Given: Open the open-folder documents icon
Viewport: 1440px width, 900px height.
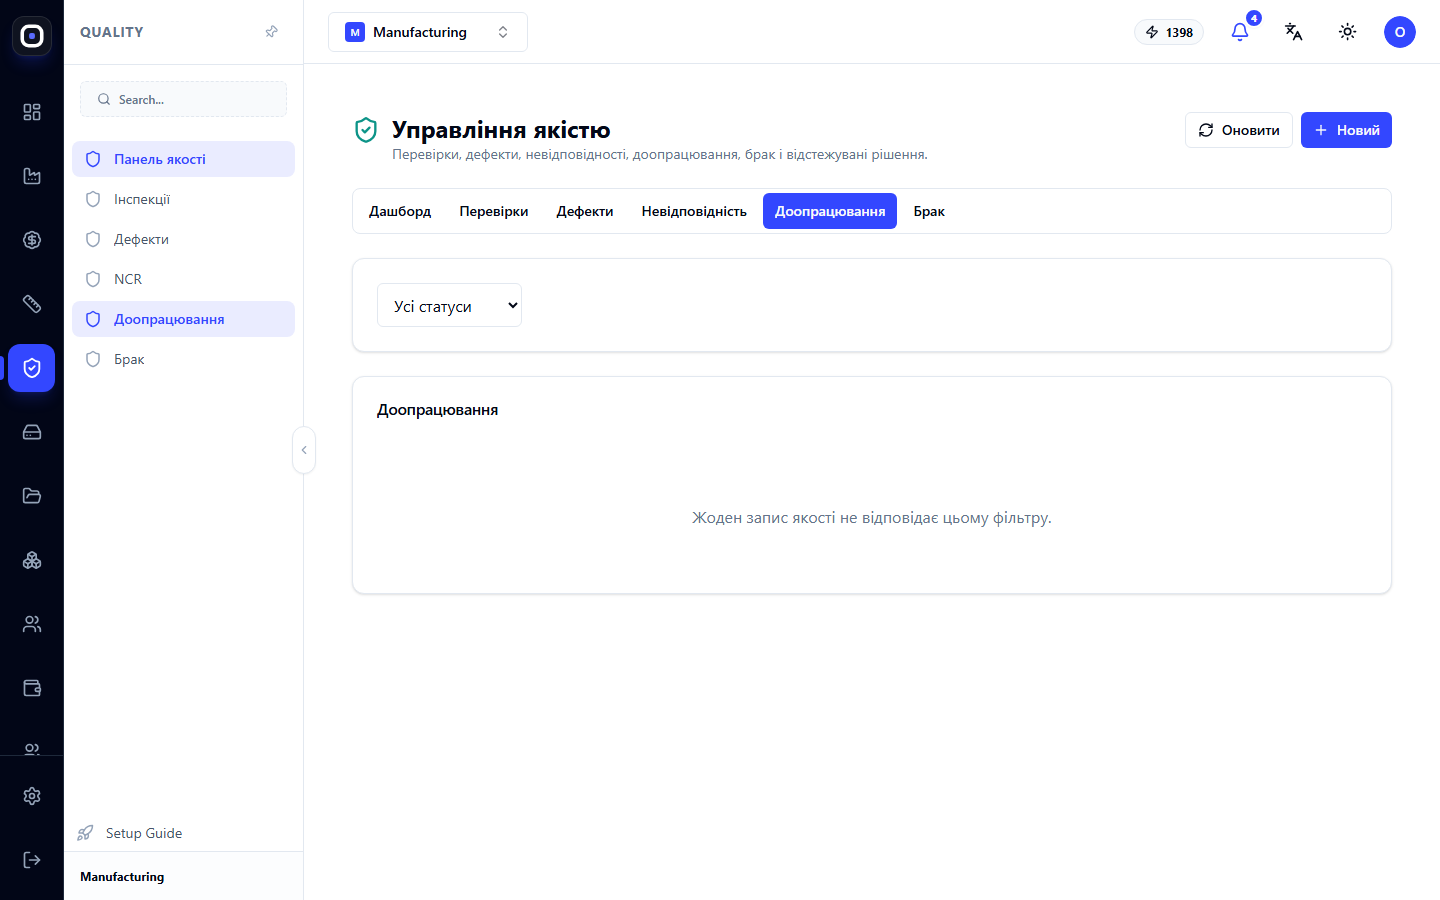Looking at the screenshot, I should click(x=32, y=496).
